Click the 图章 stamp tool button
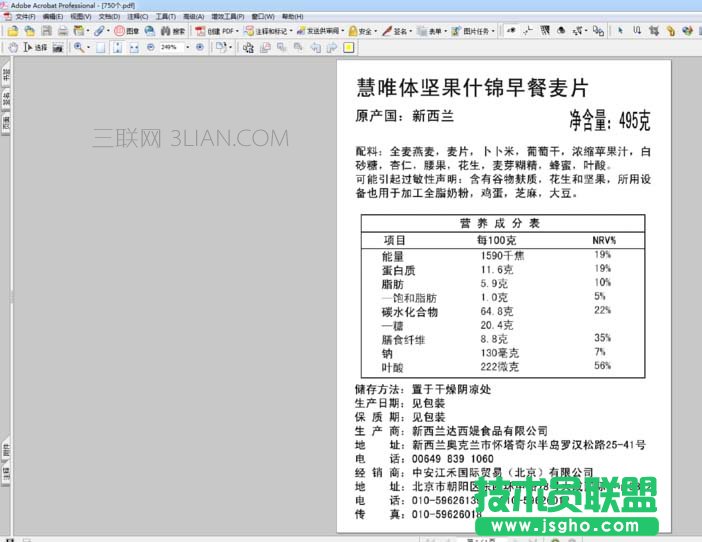 pyautogui.click(x=126, y=31)
